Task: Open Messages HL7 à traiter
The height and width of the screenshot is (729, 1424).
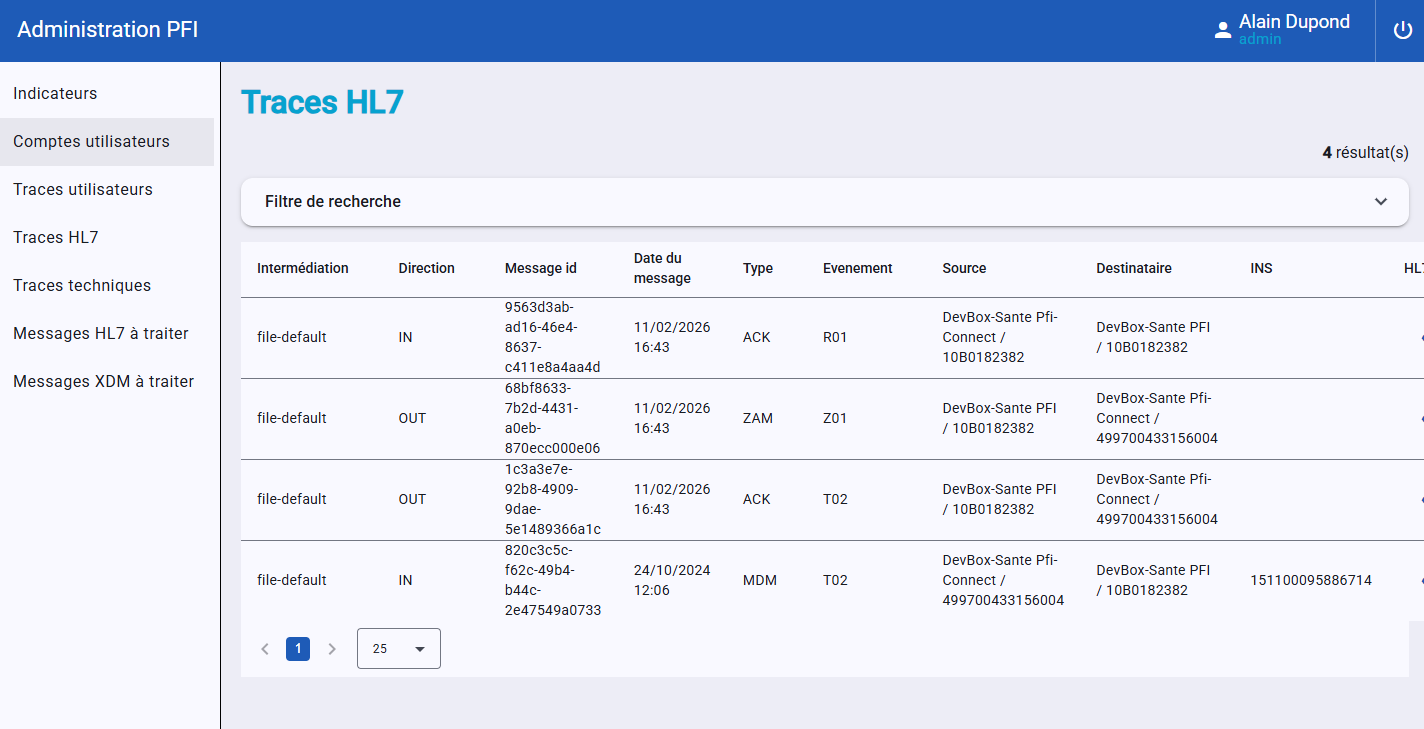Action: 101,333
